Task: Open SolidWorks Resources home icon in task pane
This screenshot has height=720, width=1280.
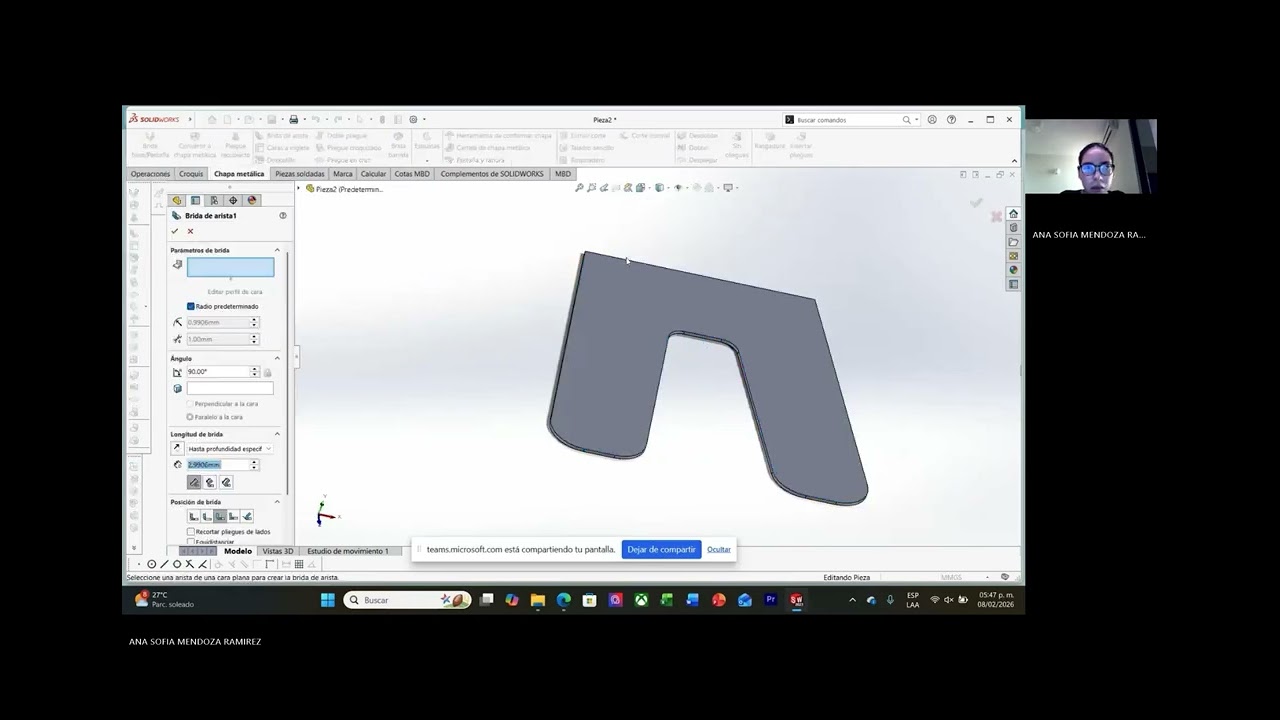Action: click(x=1013, y=214)
